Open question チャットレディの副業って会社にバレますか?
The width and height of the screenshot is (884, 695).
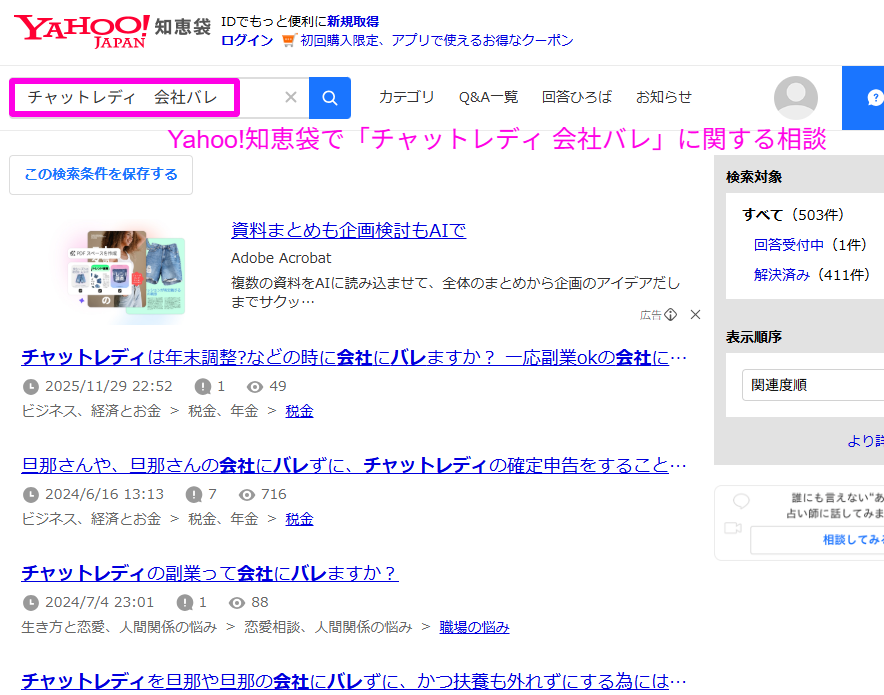point(210,574)
